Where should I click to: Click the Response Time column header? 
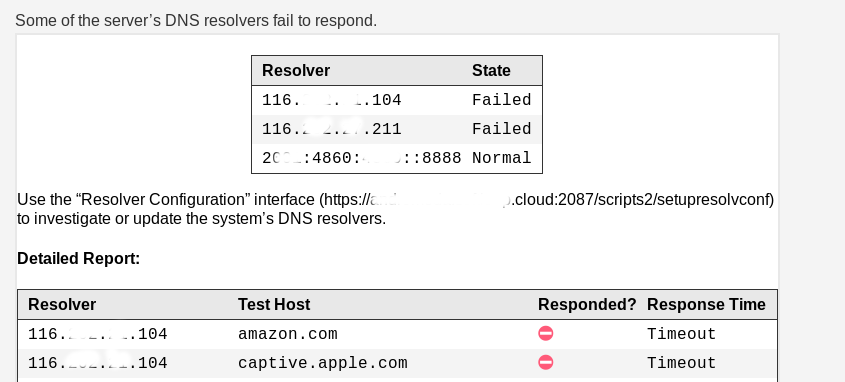pos(706,304)
